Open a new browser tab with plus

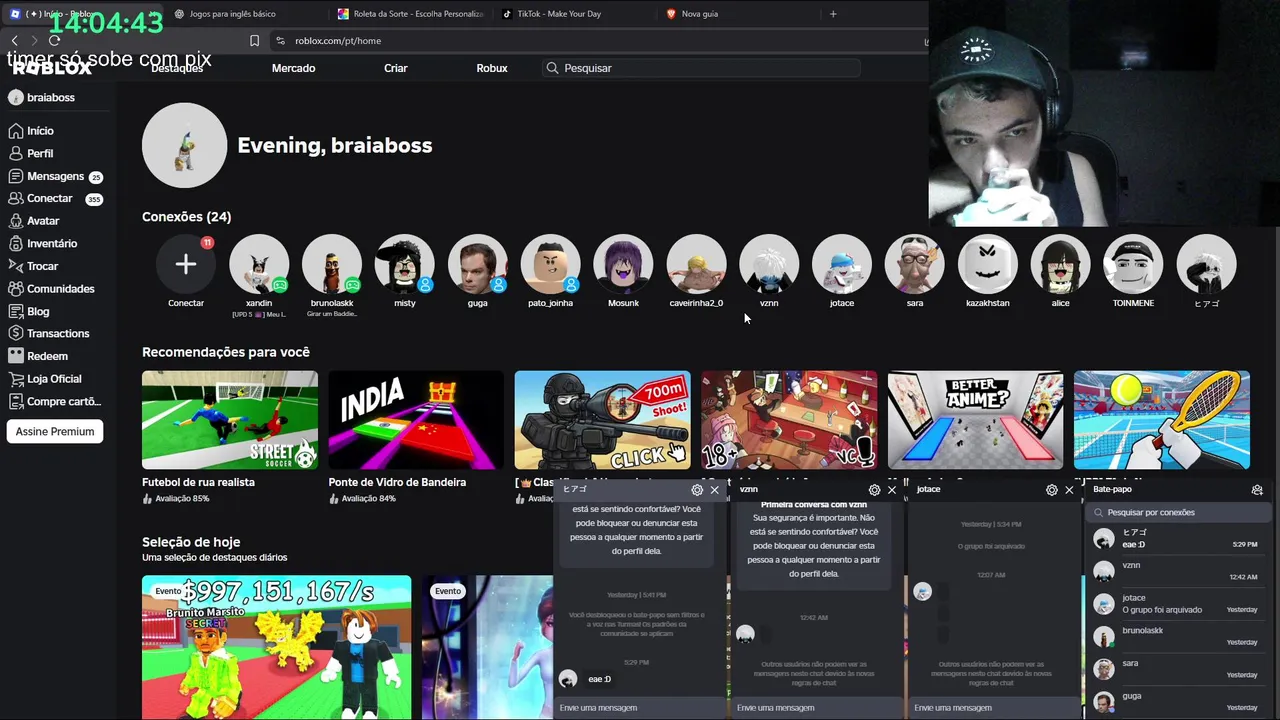pyautogui.click(x=833, y=14)
